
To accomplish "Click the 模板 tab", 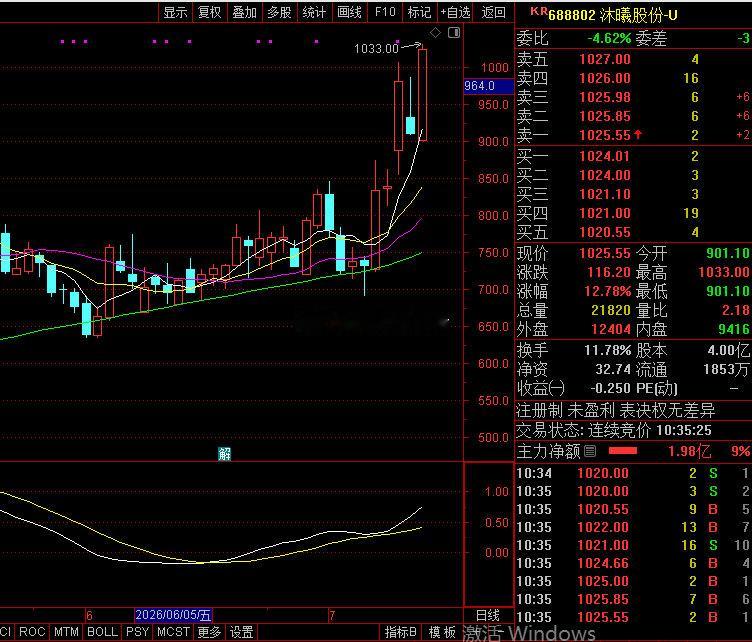I will pyautogui.click(x=442, y=632).
